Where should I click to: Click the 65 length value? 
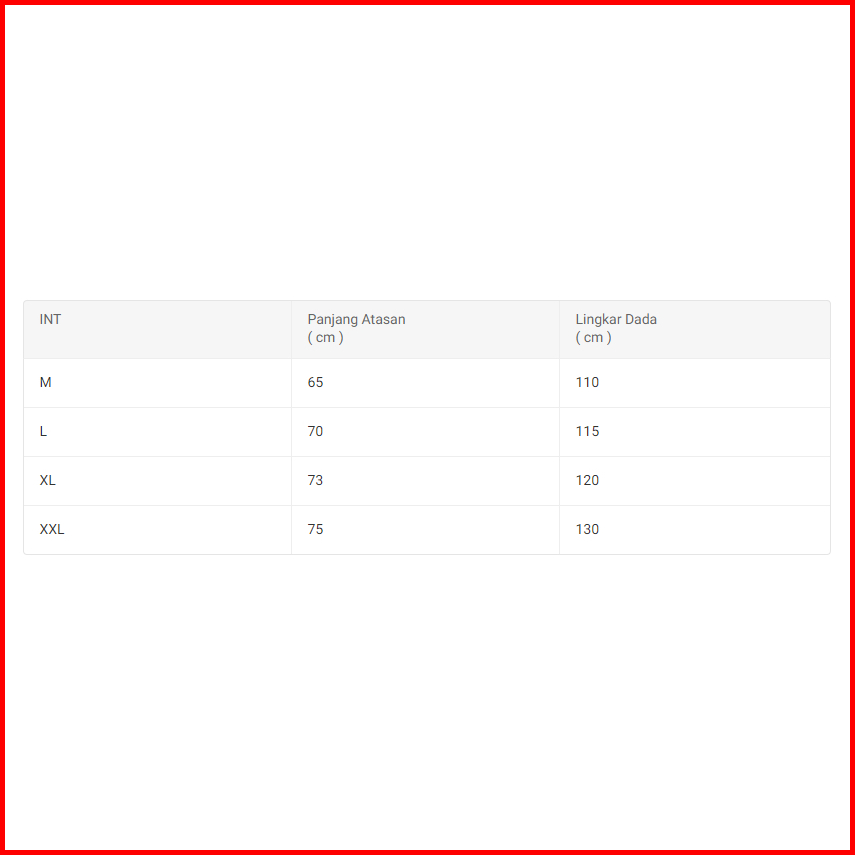(x=316, y=383)
